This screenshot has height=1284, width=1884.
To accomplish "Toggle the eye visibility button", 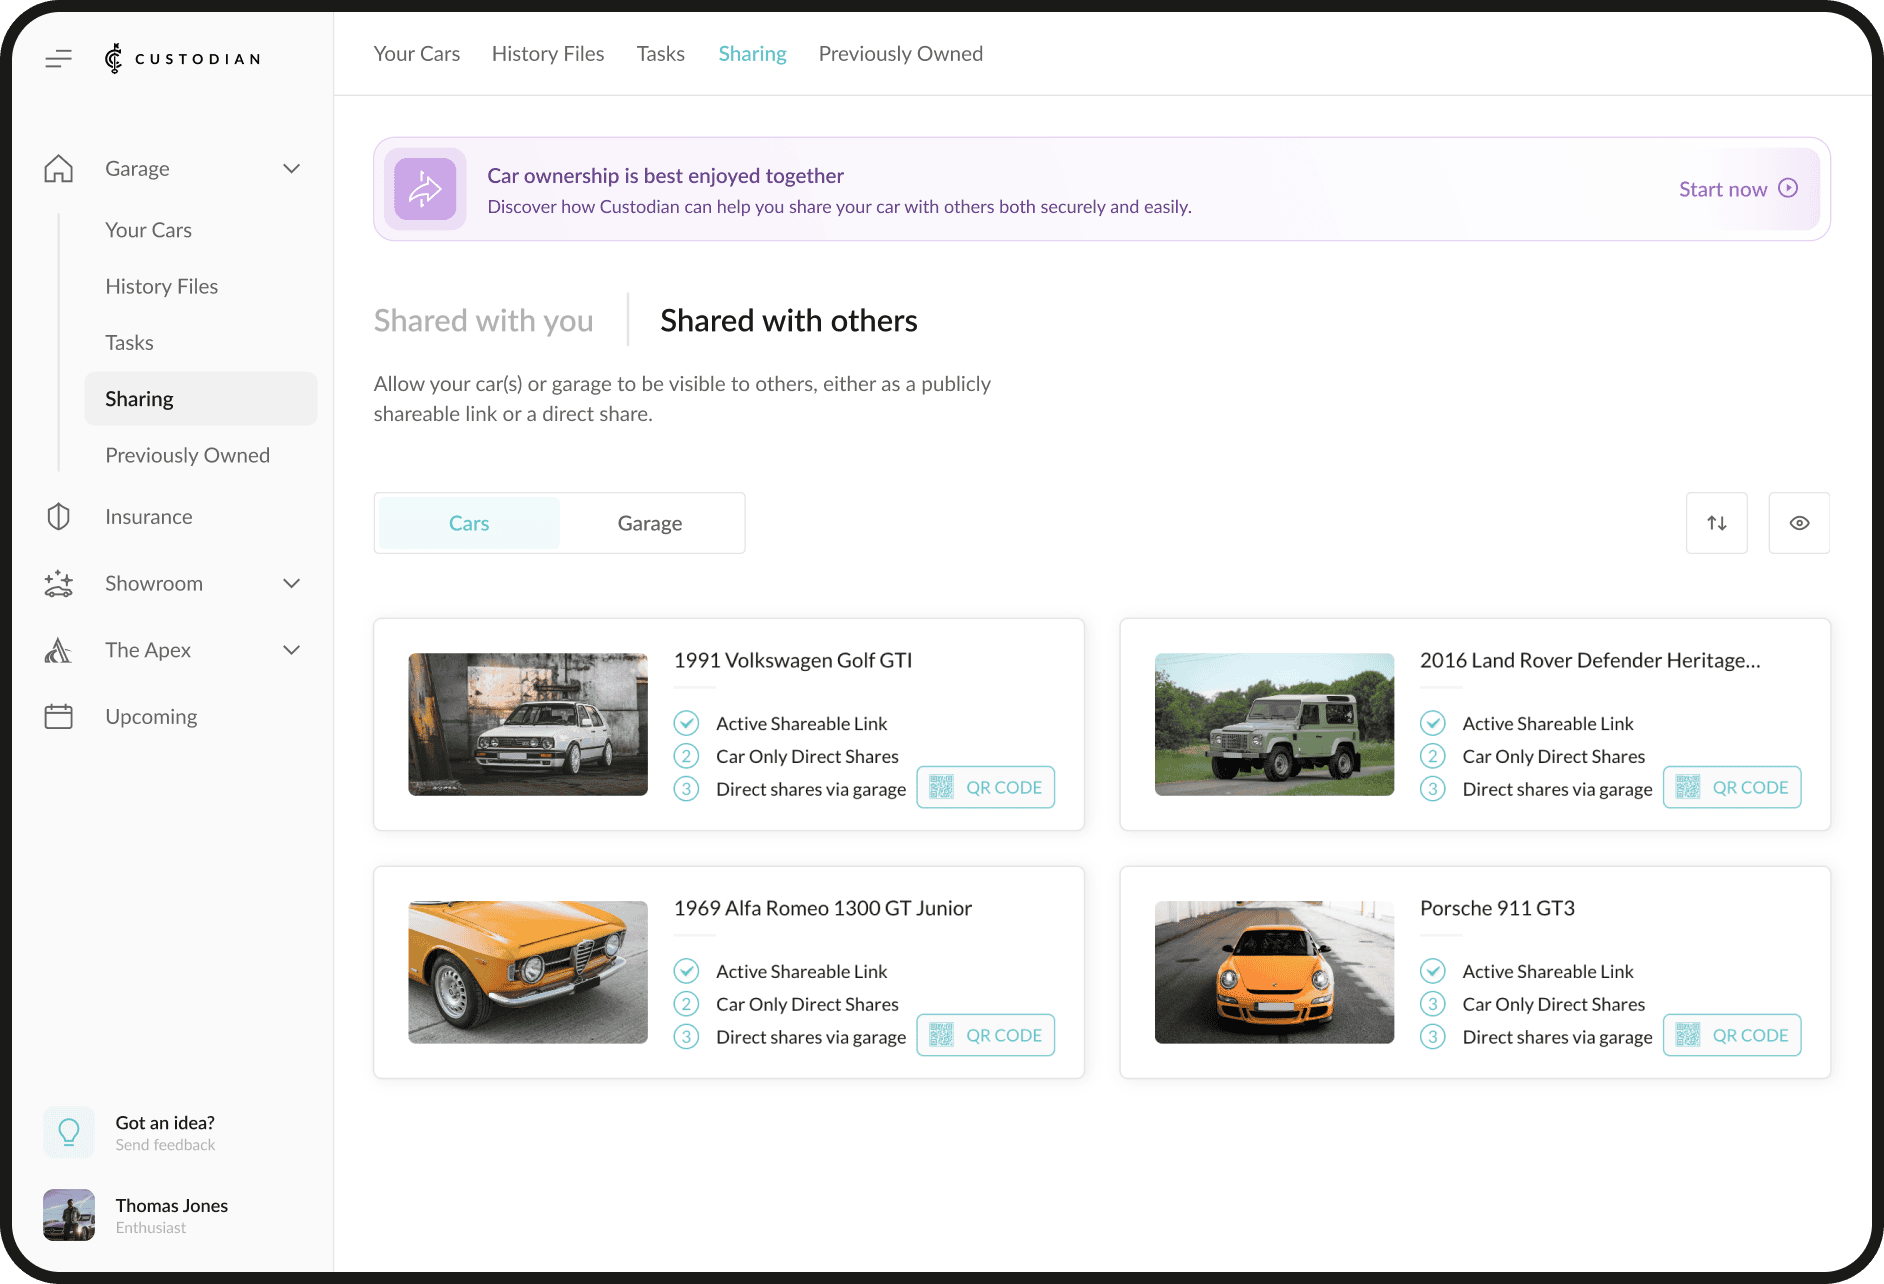I will coord(1799,523).
